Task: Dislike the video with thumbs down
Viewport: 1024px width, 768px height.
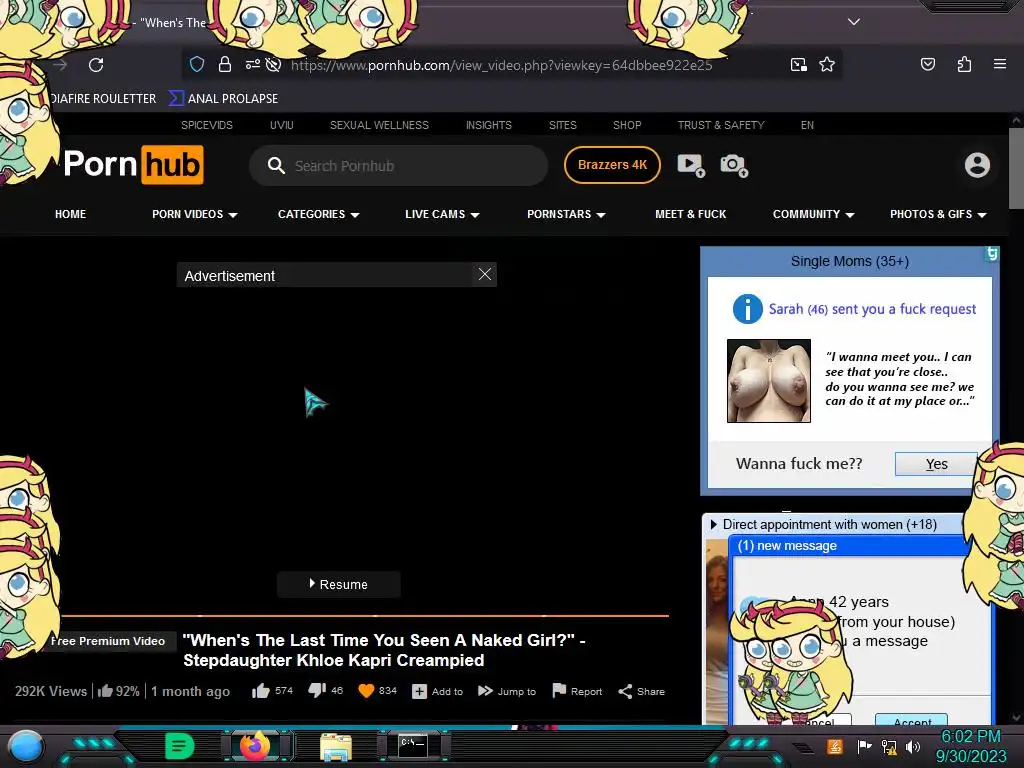Action: (317, 690)
